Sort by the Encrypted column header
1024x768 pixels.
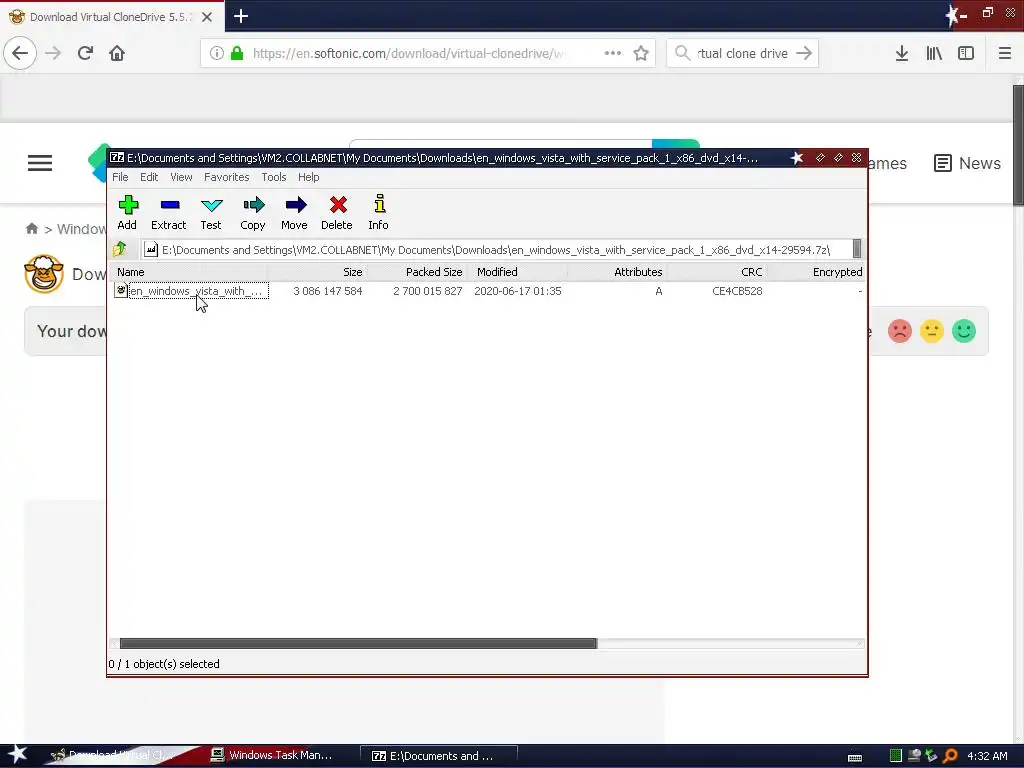[x=816, y=272]
